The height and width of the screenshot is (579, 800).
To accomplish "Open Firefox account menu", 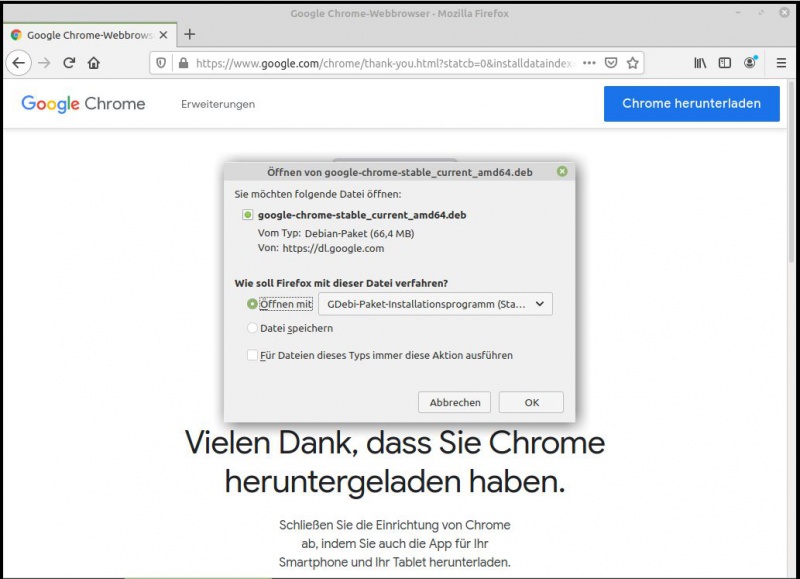I will tap(750, 62).
